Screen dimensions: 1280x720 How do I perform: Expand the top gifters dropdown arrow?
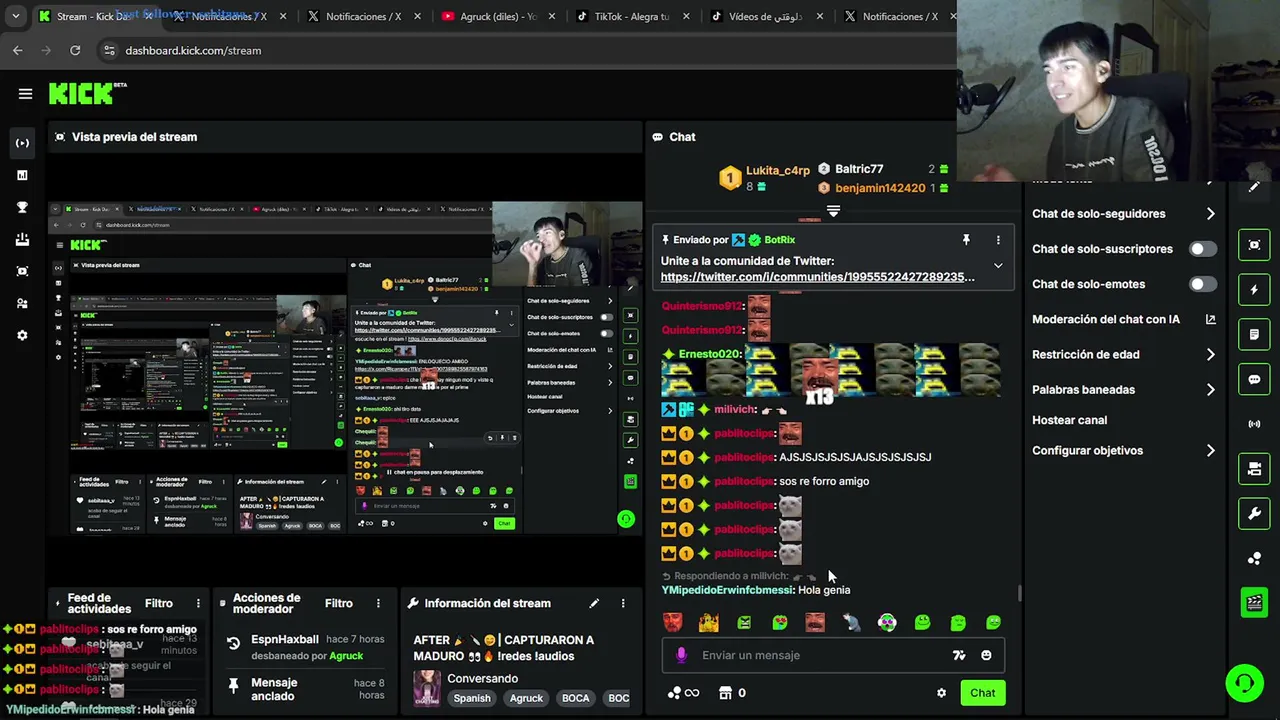(x=833, y=211)
